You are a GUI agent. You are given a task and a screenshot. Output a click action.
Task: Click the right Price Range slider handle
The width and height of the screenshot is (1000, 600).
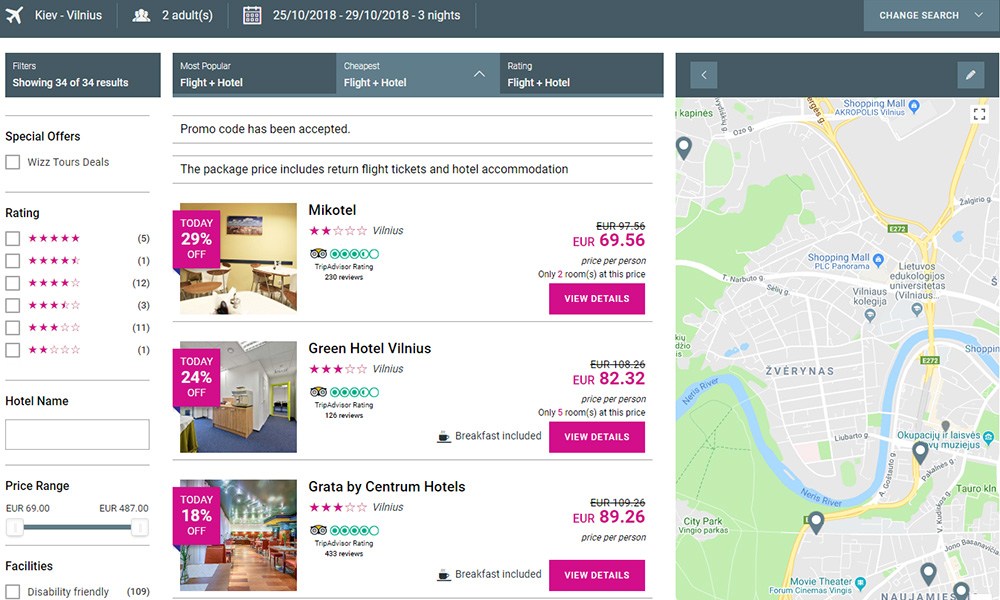click(140, 527)
